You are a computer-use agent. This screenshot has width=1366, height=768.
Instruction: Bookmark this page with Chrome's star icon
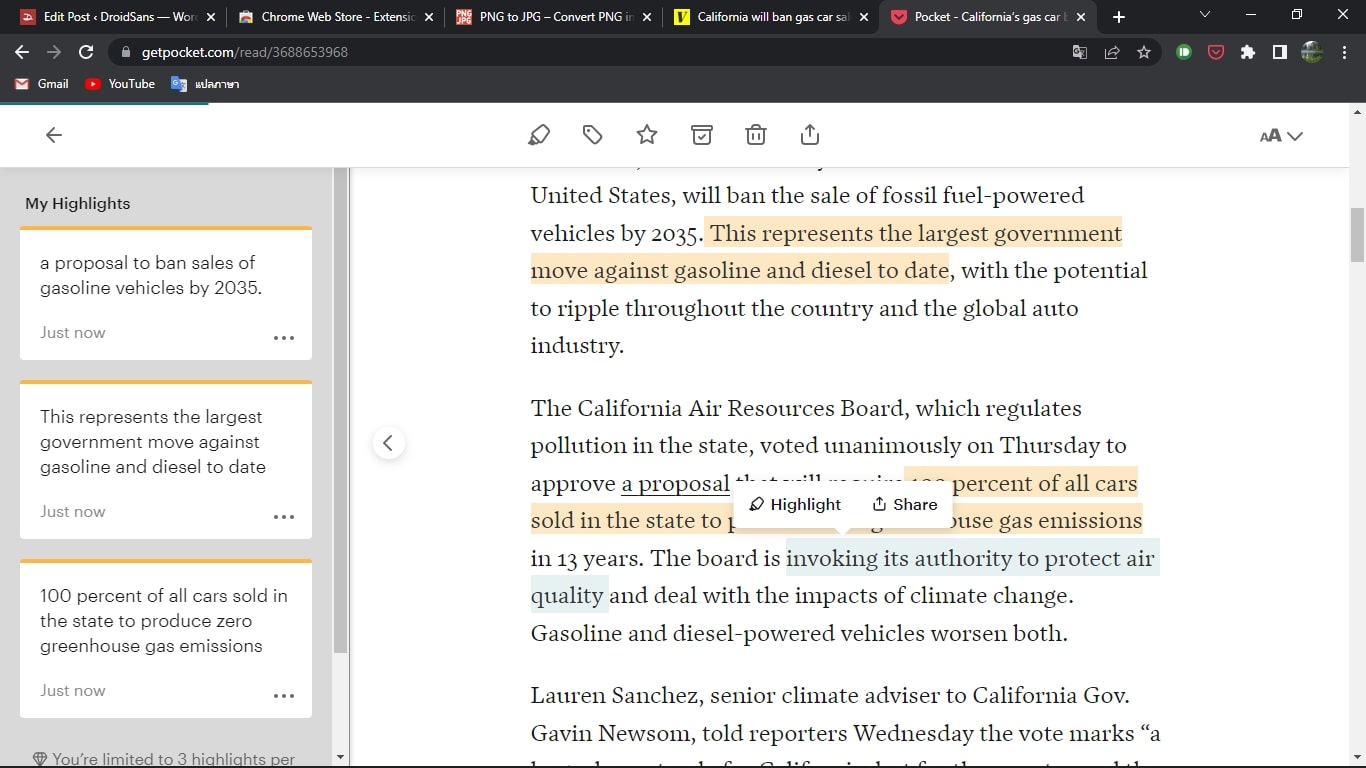pyautogui.click(x=1144, y=52)
